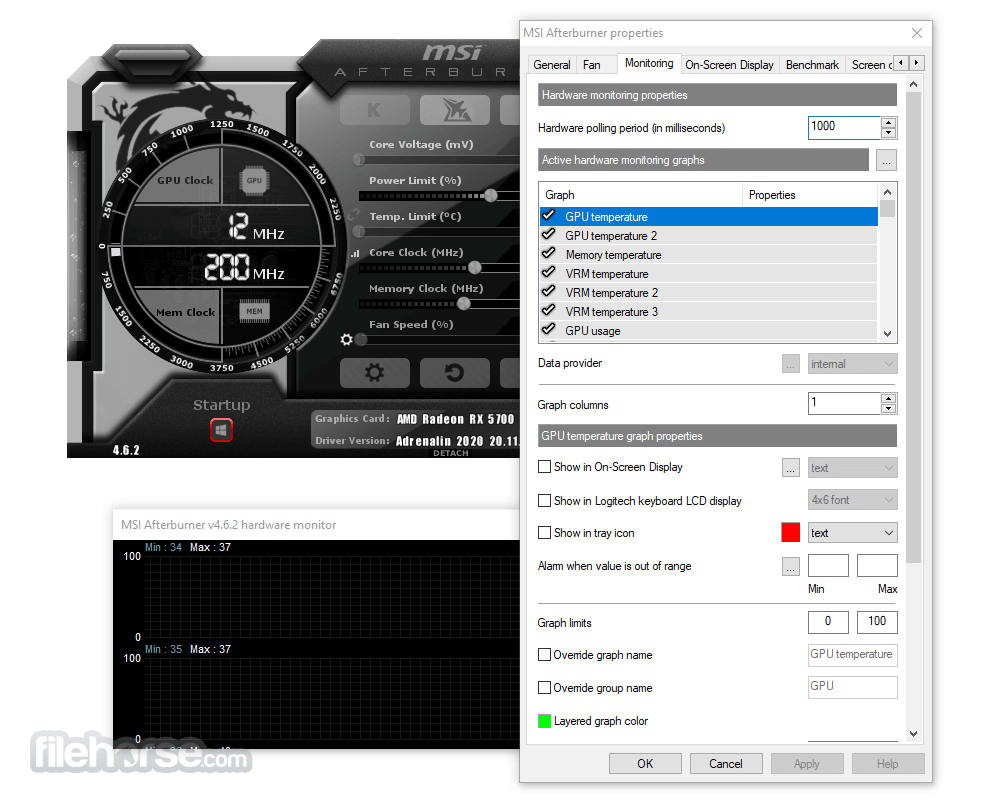Open tray icon text type dropdown
1000x803 pixels.
pos(852,533)
